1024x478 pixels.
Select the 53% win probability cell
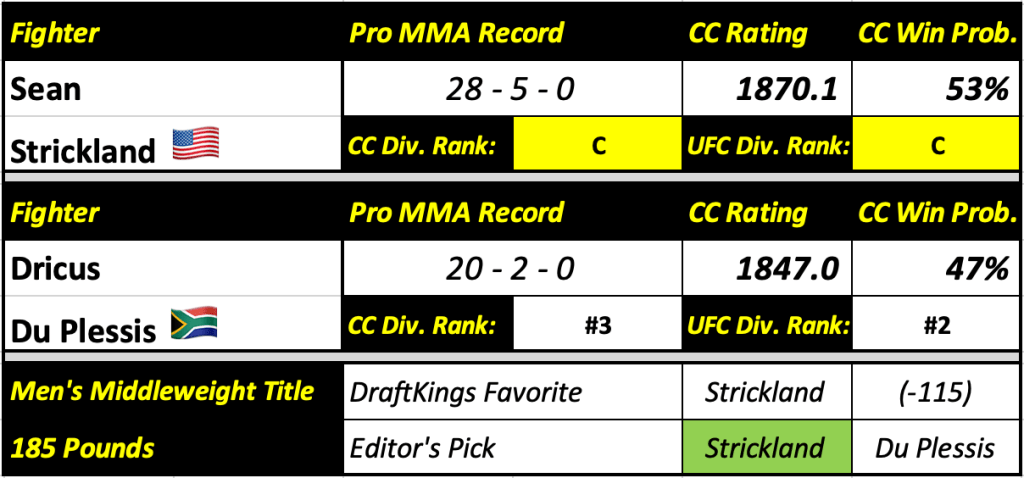(937, 89)
